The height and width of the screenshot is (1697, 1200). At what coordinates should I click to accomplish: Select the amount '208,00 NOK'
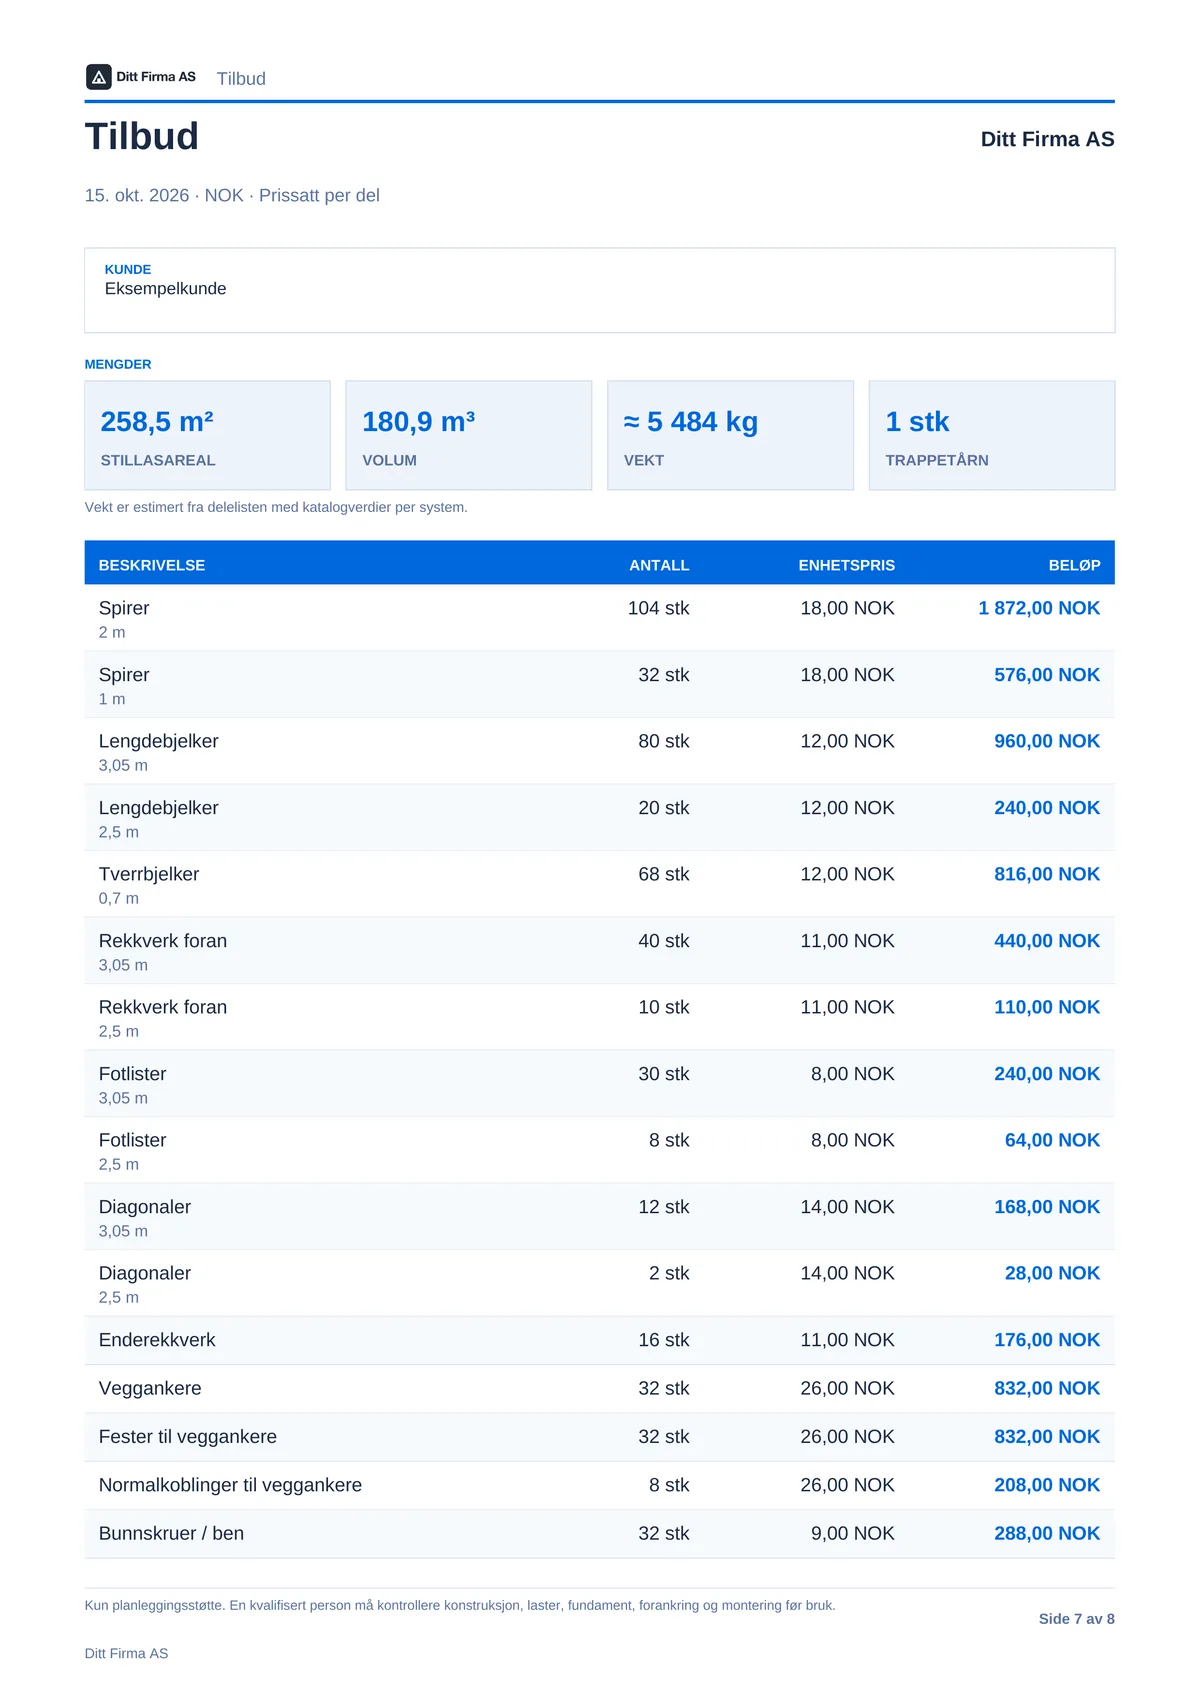[1047, 1485]
